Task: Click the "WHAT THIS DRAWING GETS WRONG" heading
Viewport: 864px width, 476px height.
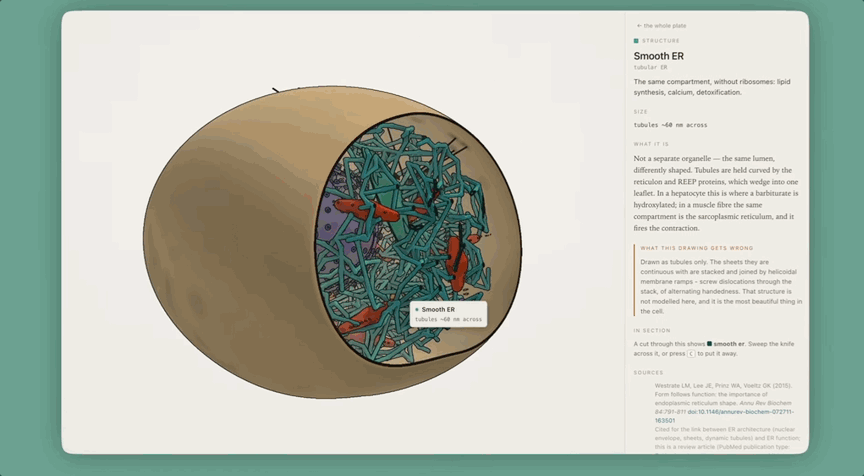Action: click(696, 248)
